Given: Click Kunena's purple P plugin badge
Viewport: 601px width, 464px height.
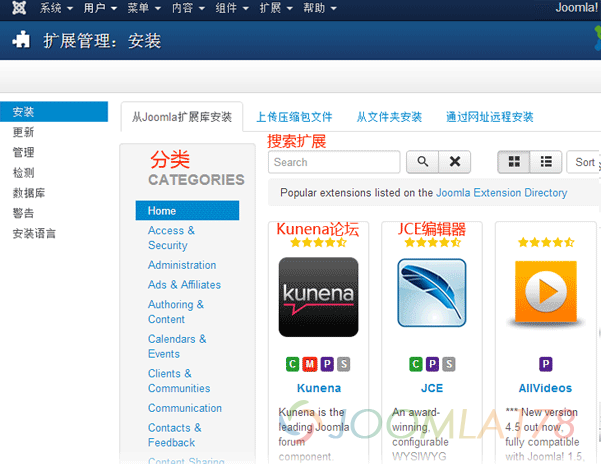Looking at the screenshot, I should [327, 364].
